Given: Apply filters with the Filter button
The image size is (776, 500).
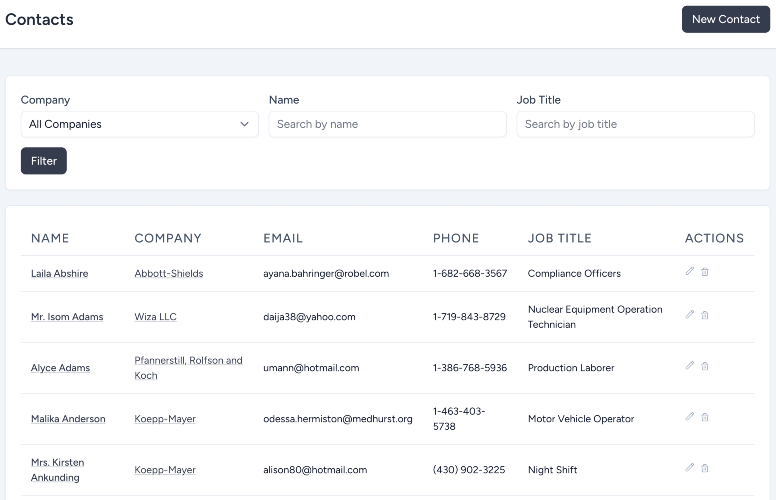Looking at the screenshot, I should coord(44,161).
